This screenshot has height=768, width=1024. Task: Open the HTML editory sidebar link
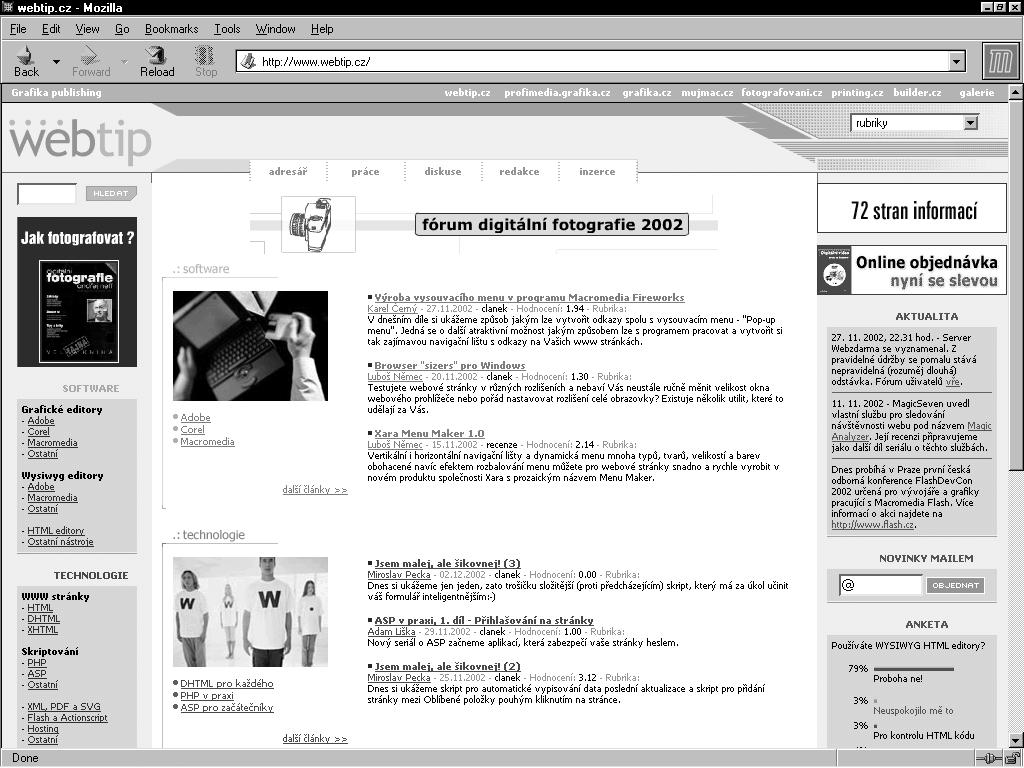pos(56,531)
